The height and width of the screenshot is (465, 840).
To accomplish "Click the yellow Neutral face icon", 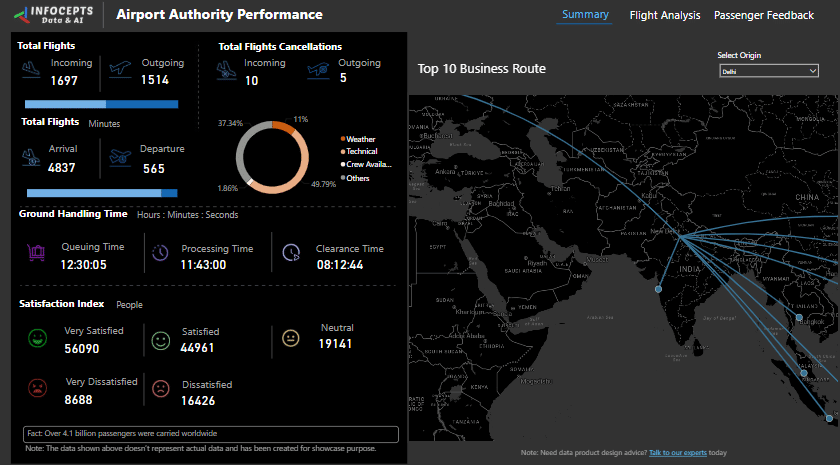I will pos(291,338).
